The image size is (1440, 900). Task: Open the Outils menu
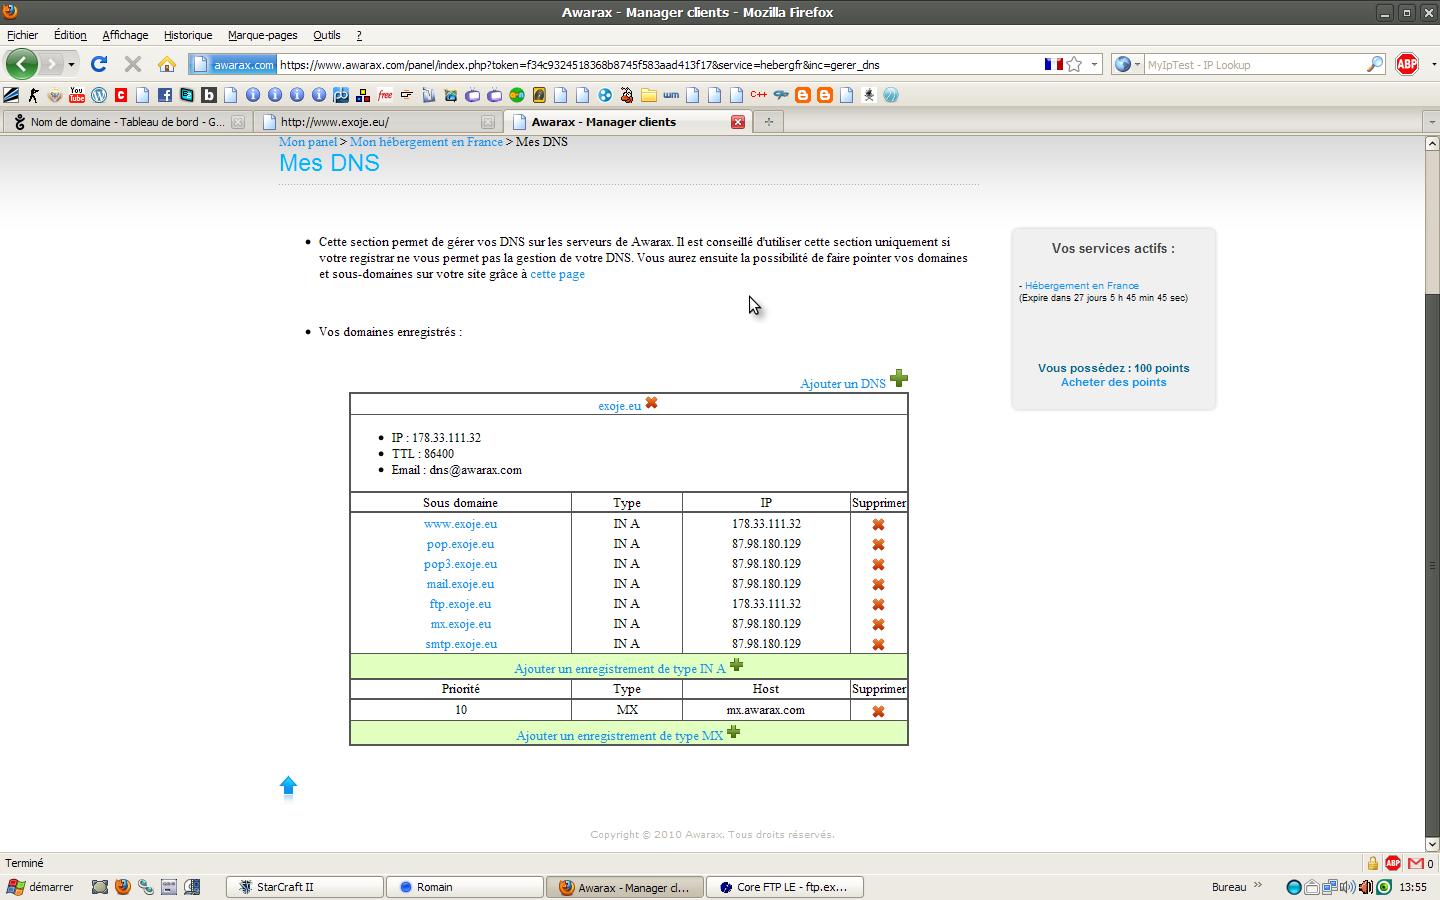click(326, 35)
